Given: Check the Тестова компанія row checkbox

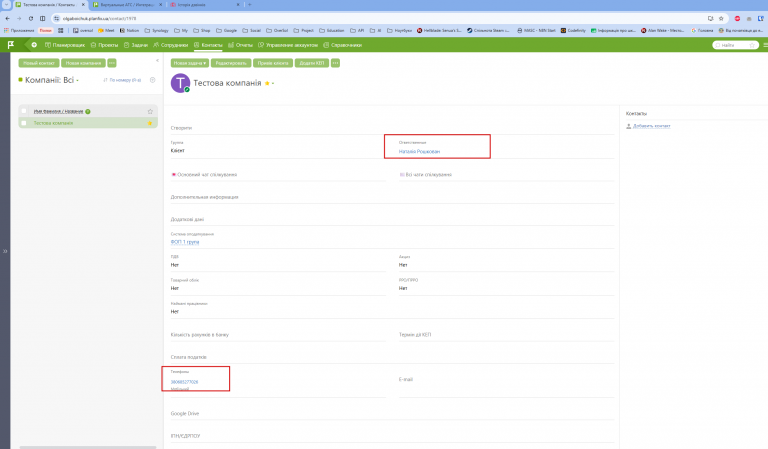Looking at the screenshot, I should [x=24, y=123].
